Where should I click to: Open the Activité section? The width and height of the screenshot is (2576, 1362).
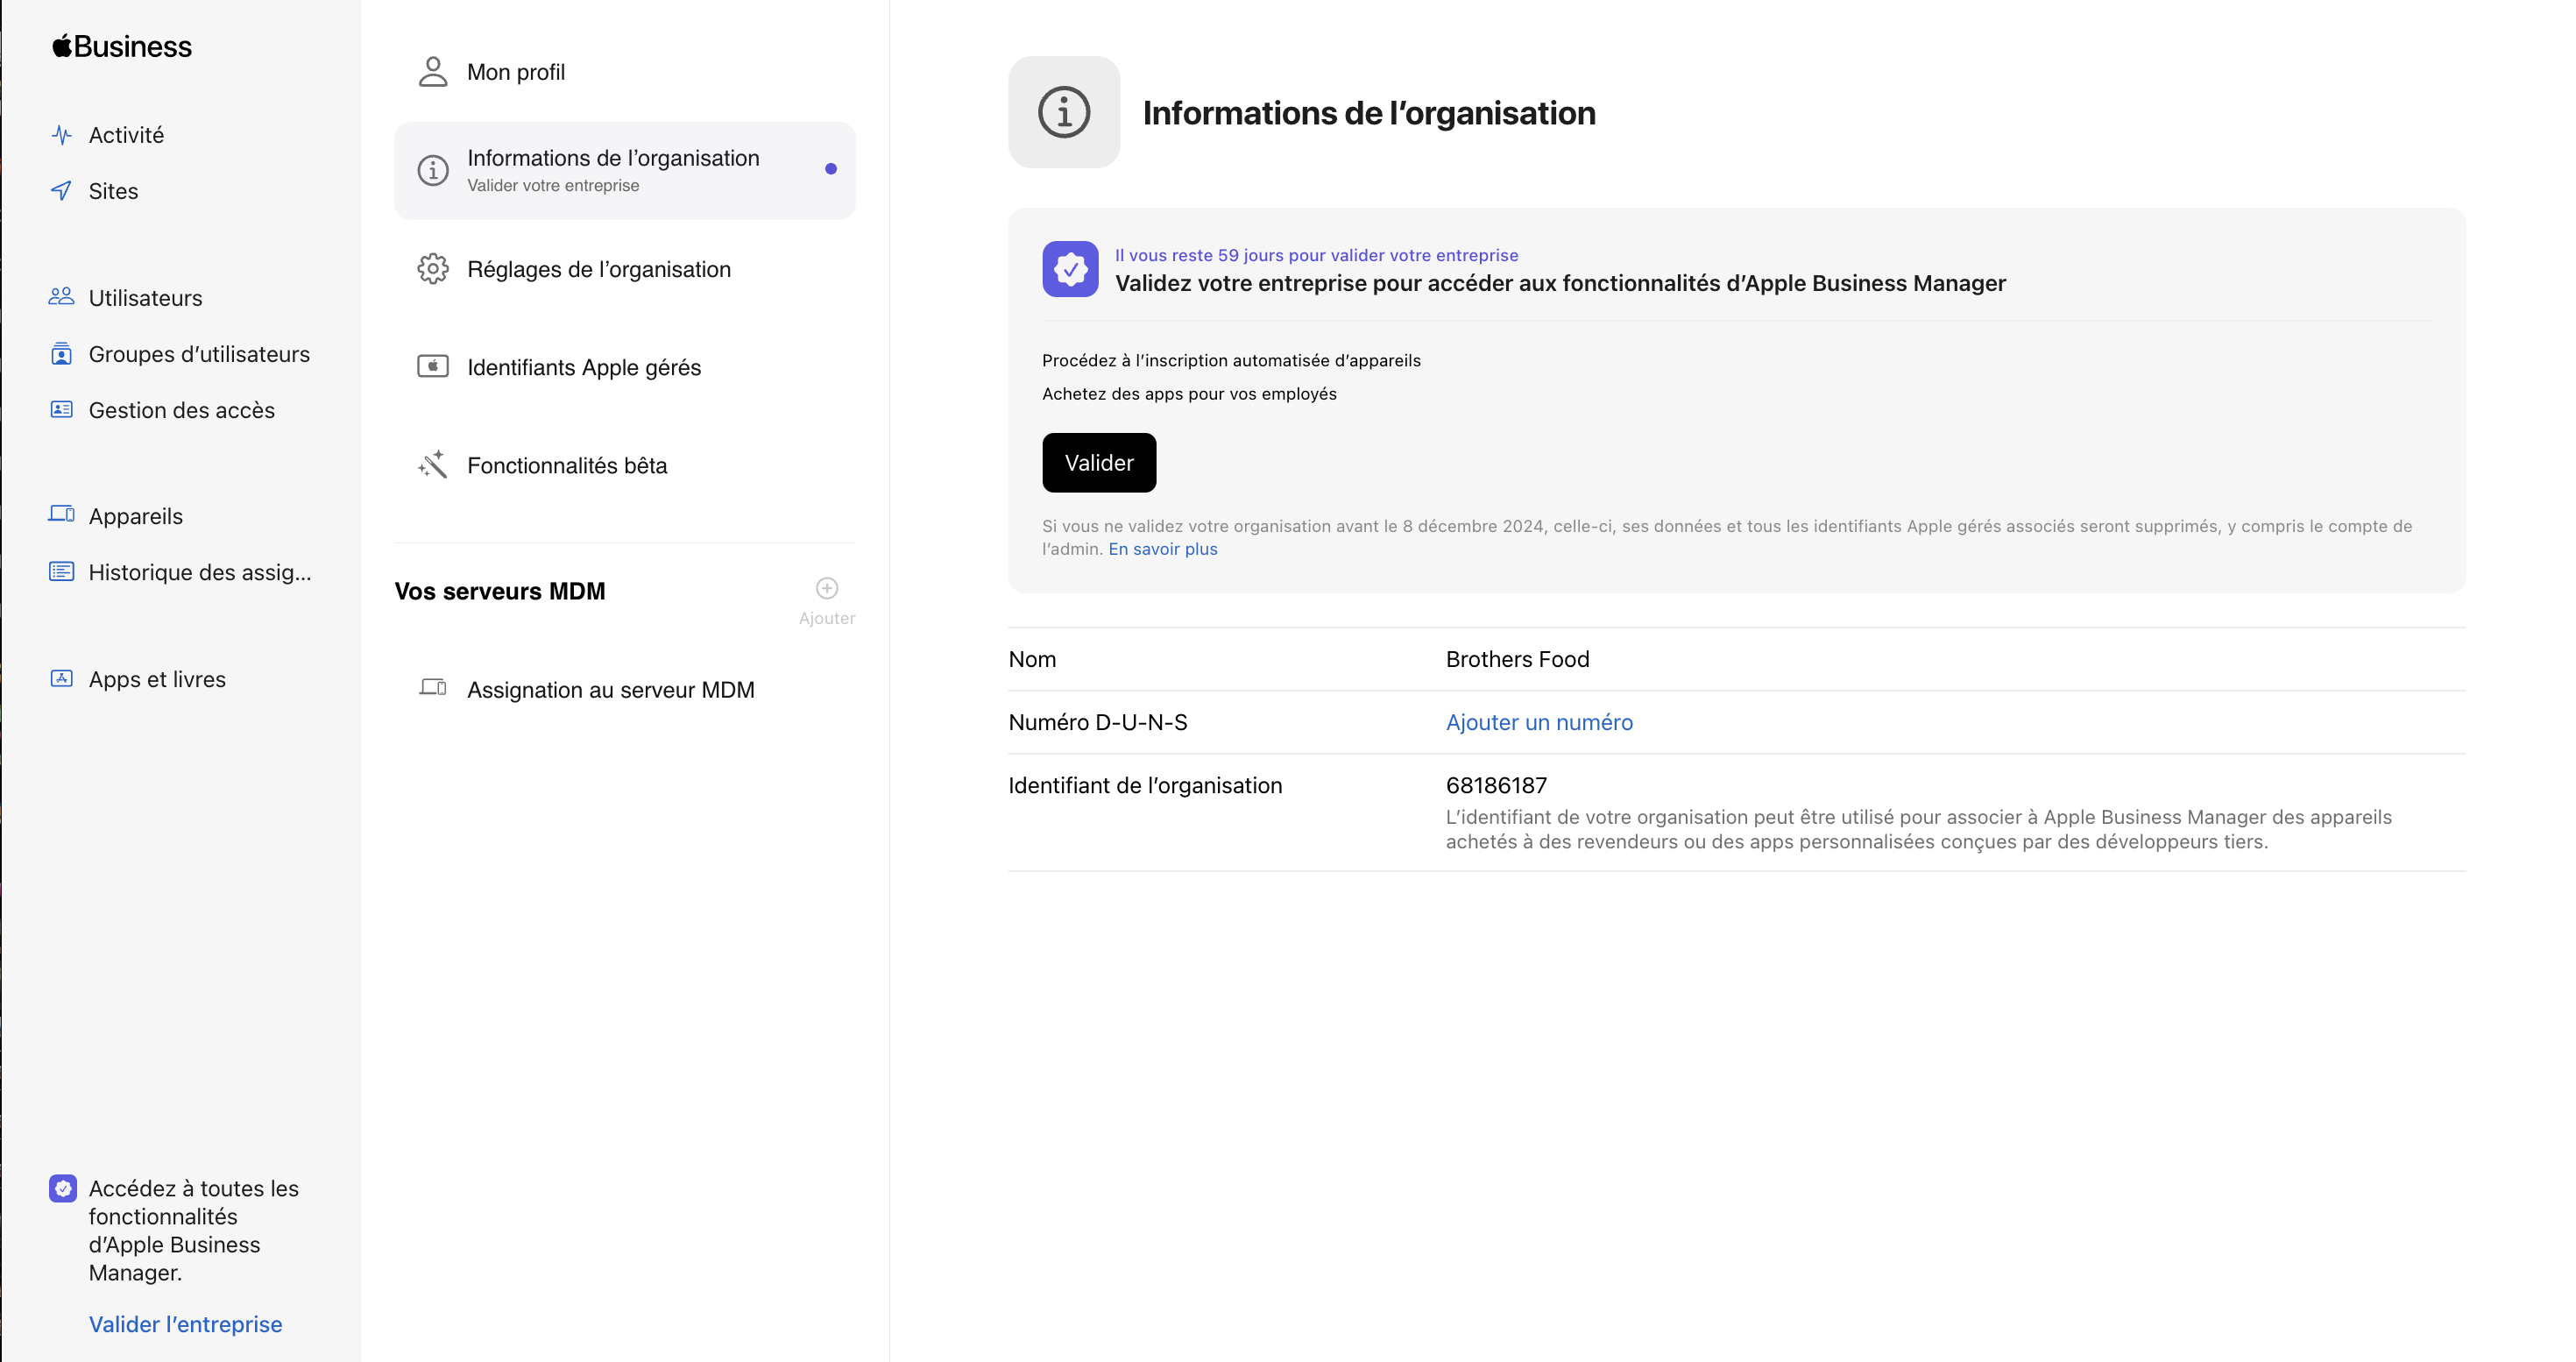(126, 135)
